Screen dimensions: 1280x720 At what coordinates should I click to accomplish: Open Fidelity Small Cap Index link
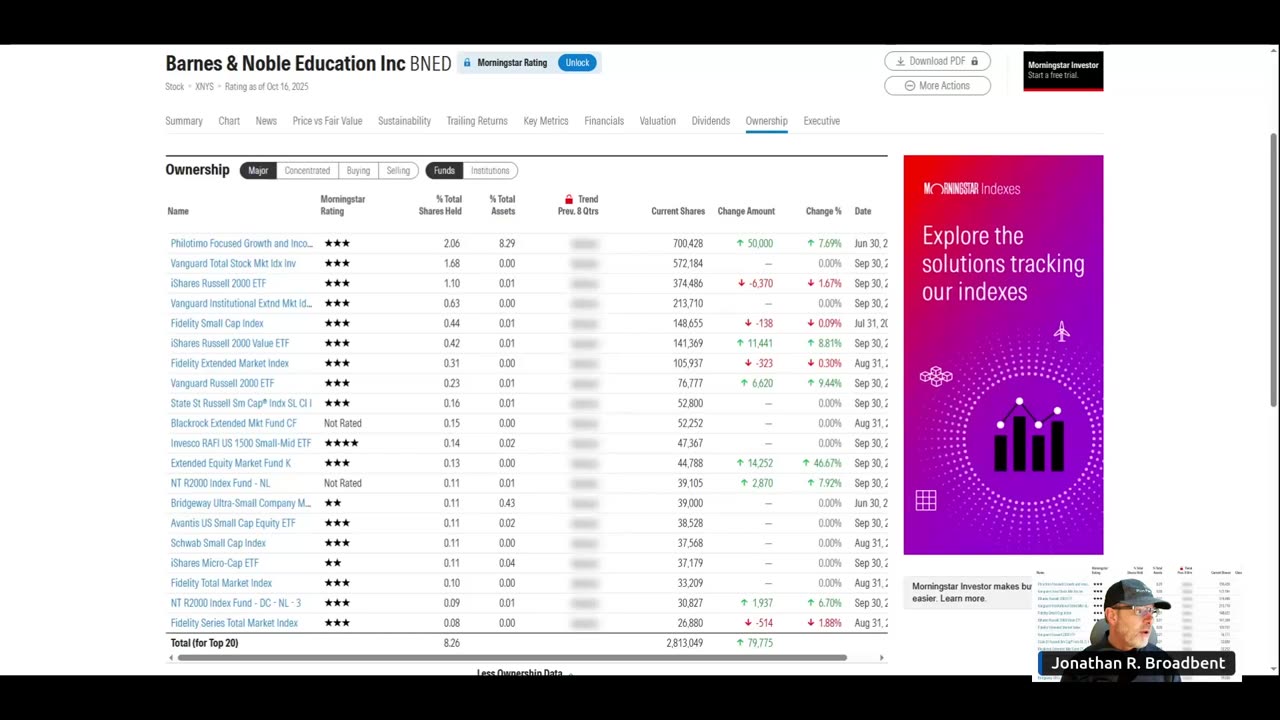pos(217,323)
